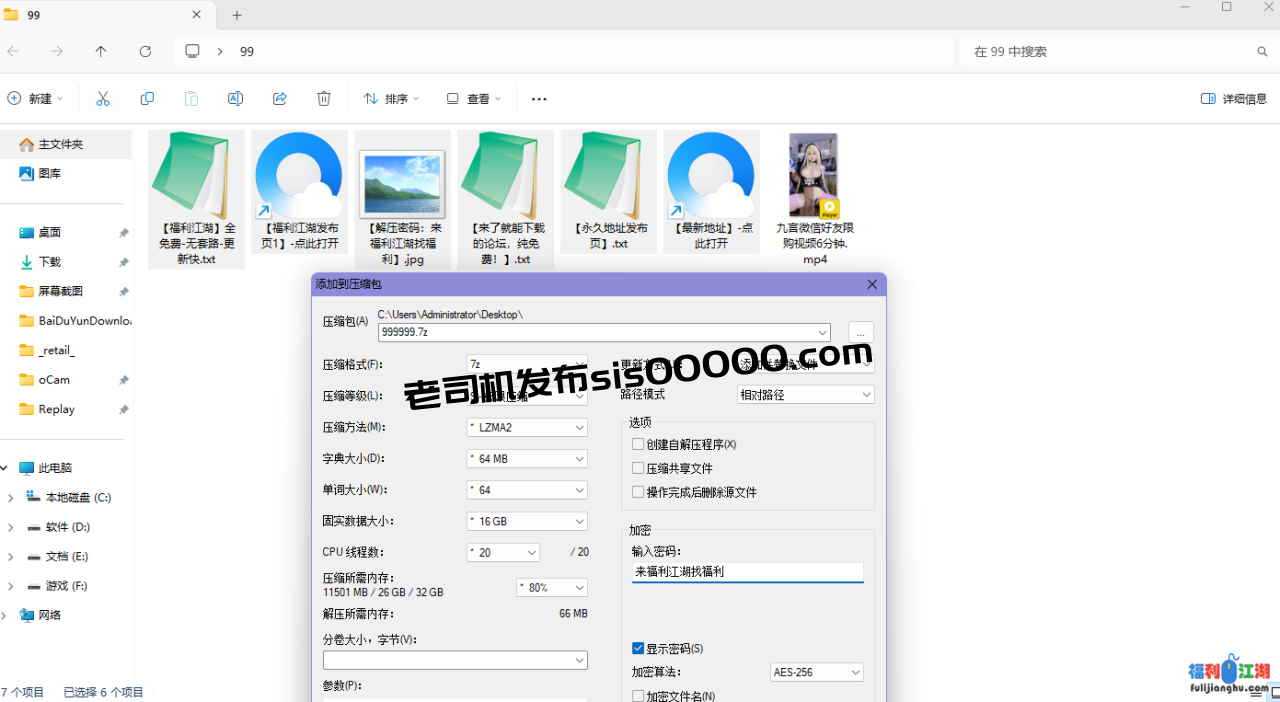Click the Copy icon in Explorer toolbar
This screenshot has height=702, width=1280.
pyautogui.click(x=147, y=98)
